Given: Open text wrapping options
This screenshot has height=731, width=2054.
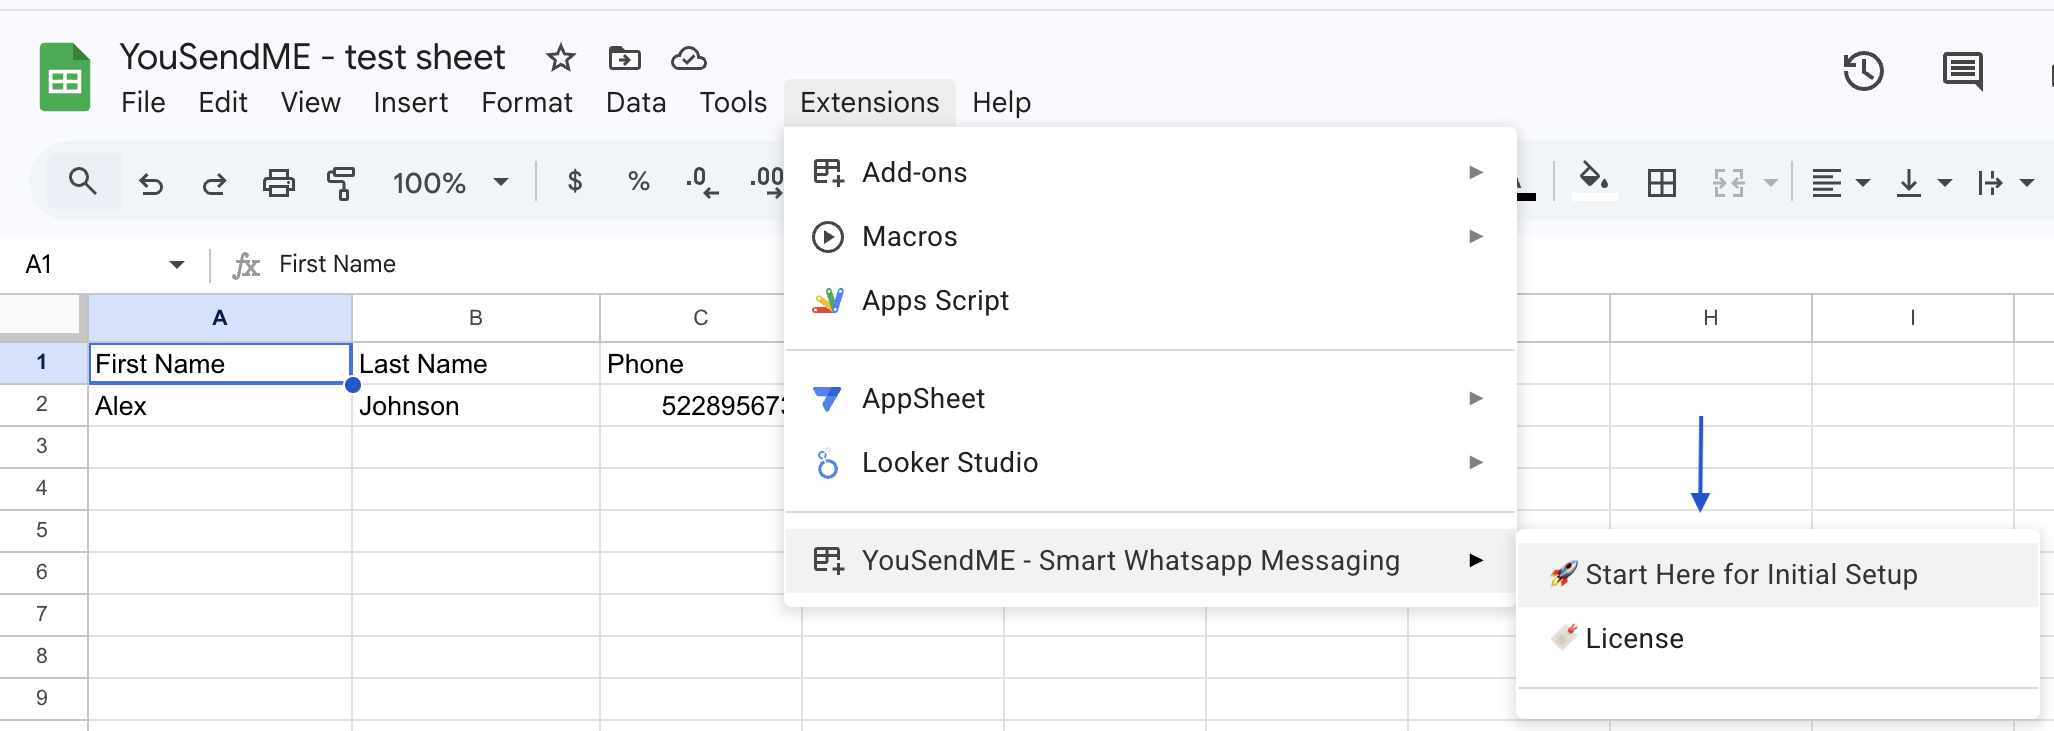Looking at the screenshot, I should 1990,183.
